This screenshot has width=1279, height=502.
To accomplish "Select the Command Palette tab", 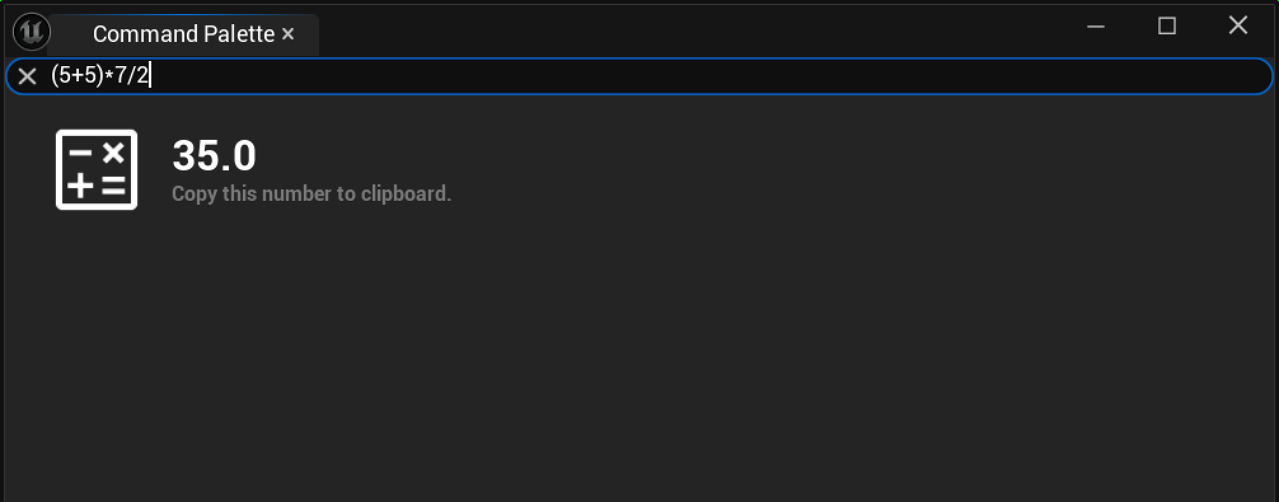I will (x=183, y=34).
